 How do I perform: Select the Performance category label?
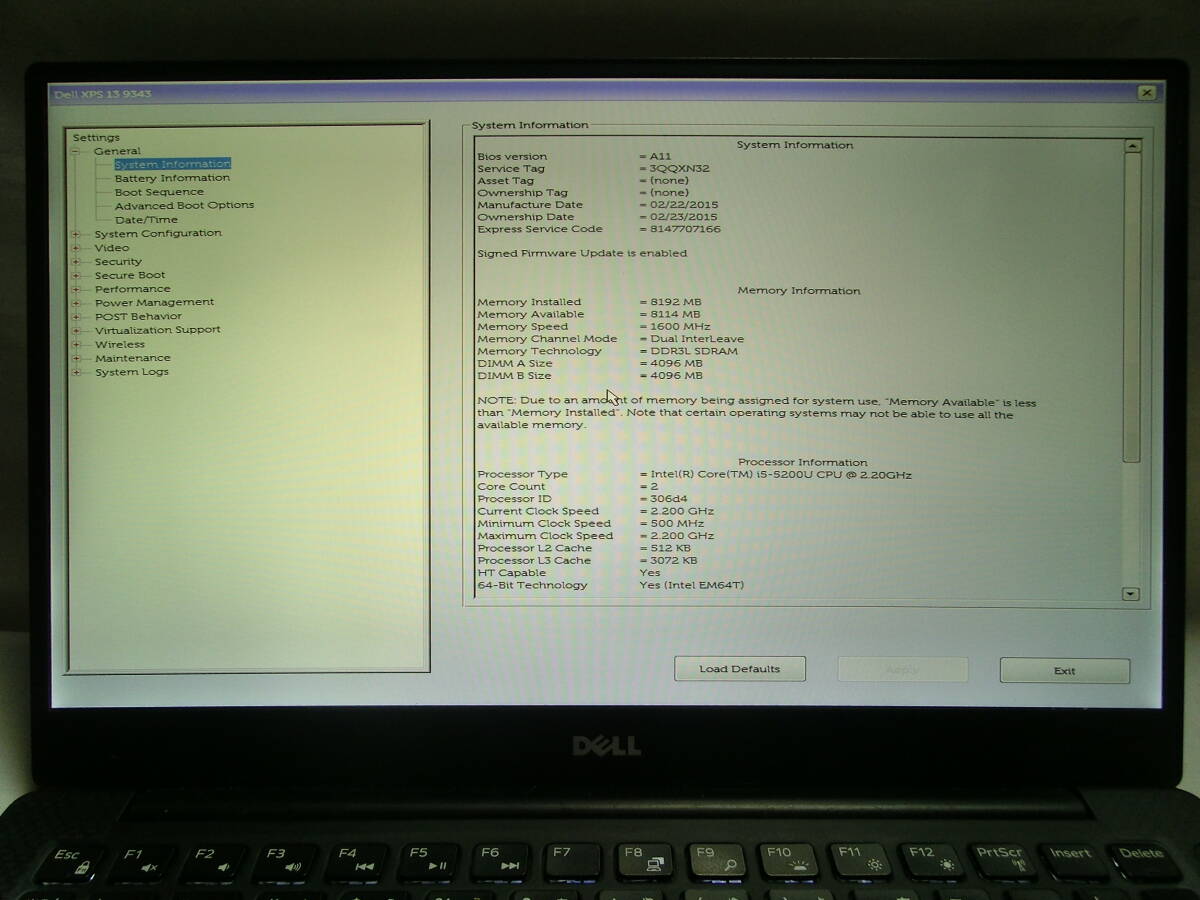[132, 288]
